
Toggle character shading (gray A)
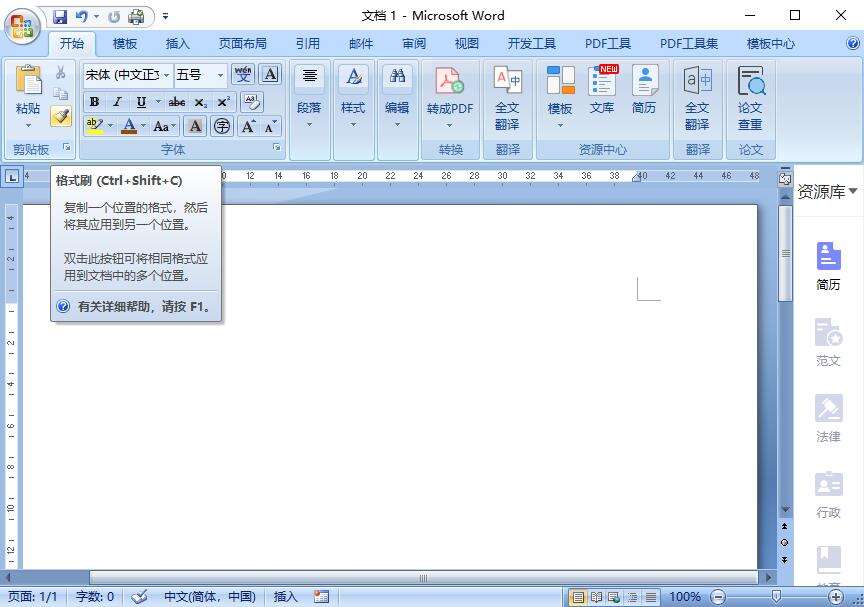tap(195, 126)
